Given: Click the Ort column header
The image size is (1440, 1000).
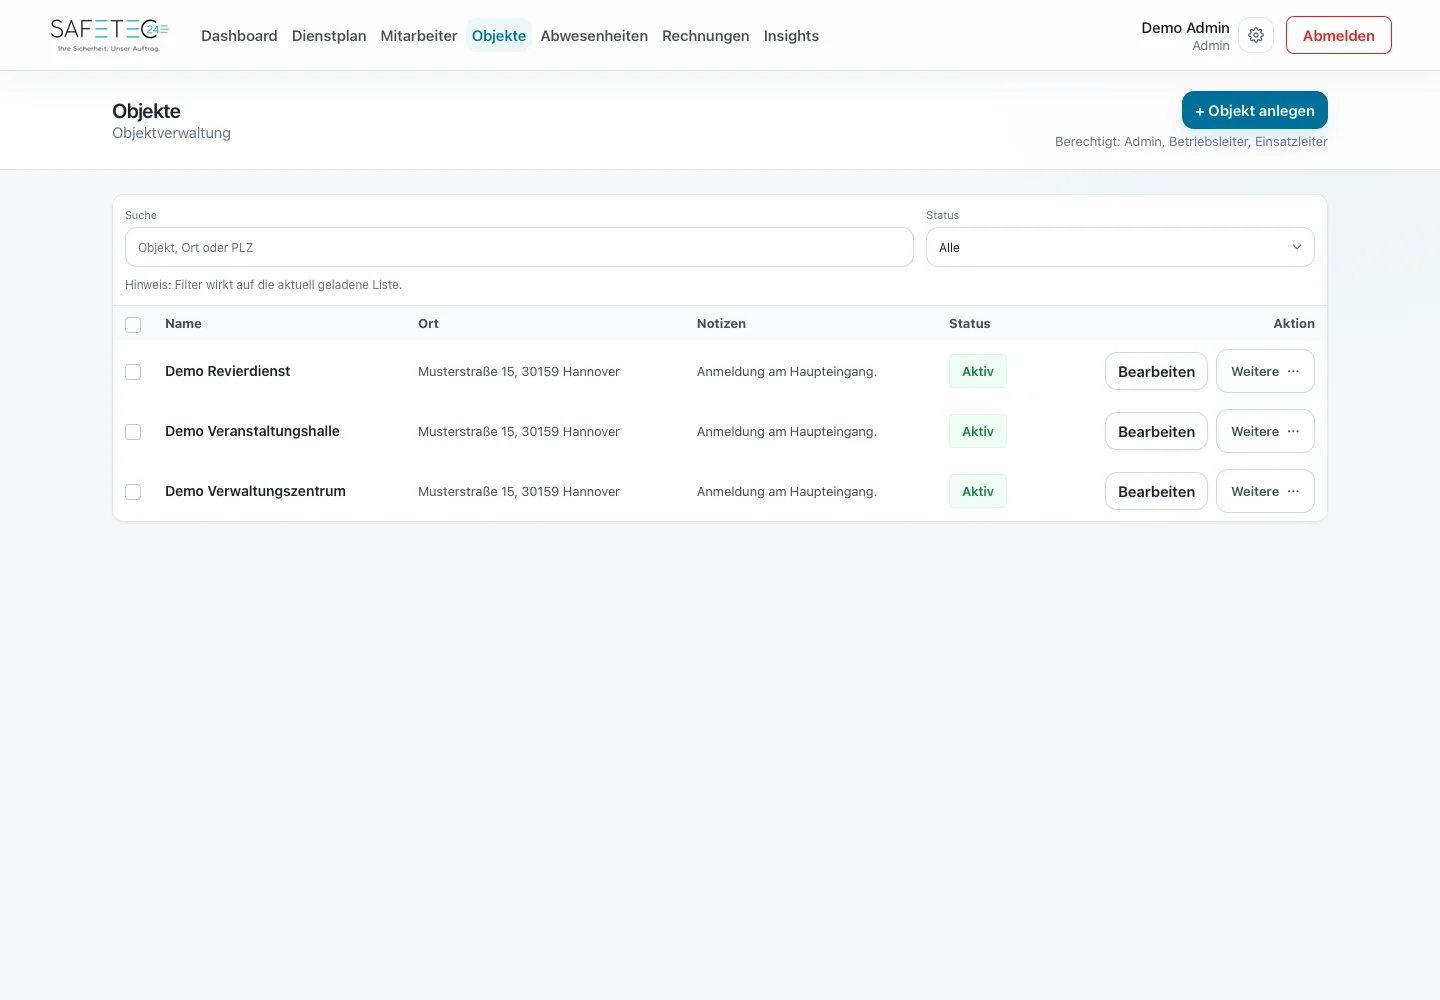Looking at the screenshot, I should point(428,323).
